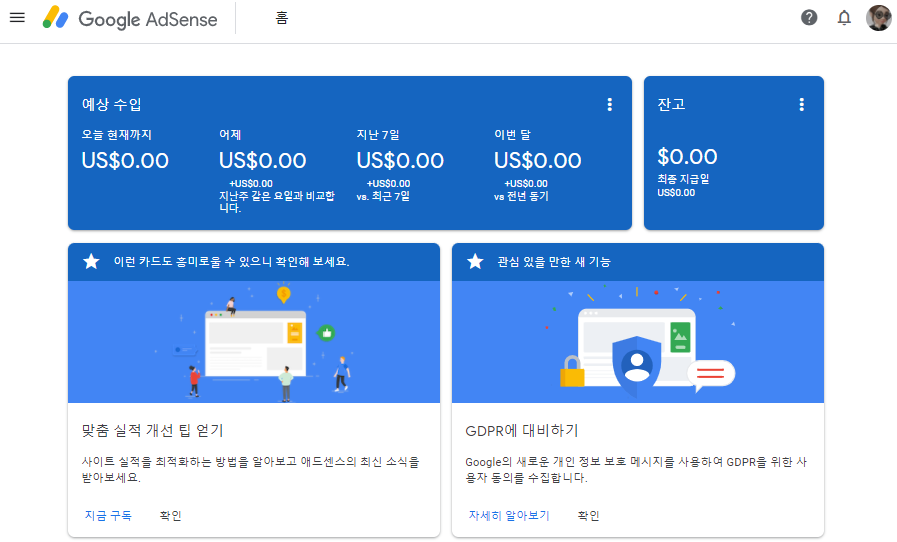
Task: Click the GDPR privacy shield illustration
Action: (x=638, y=342)
